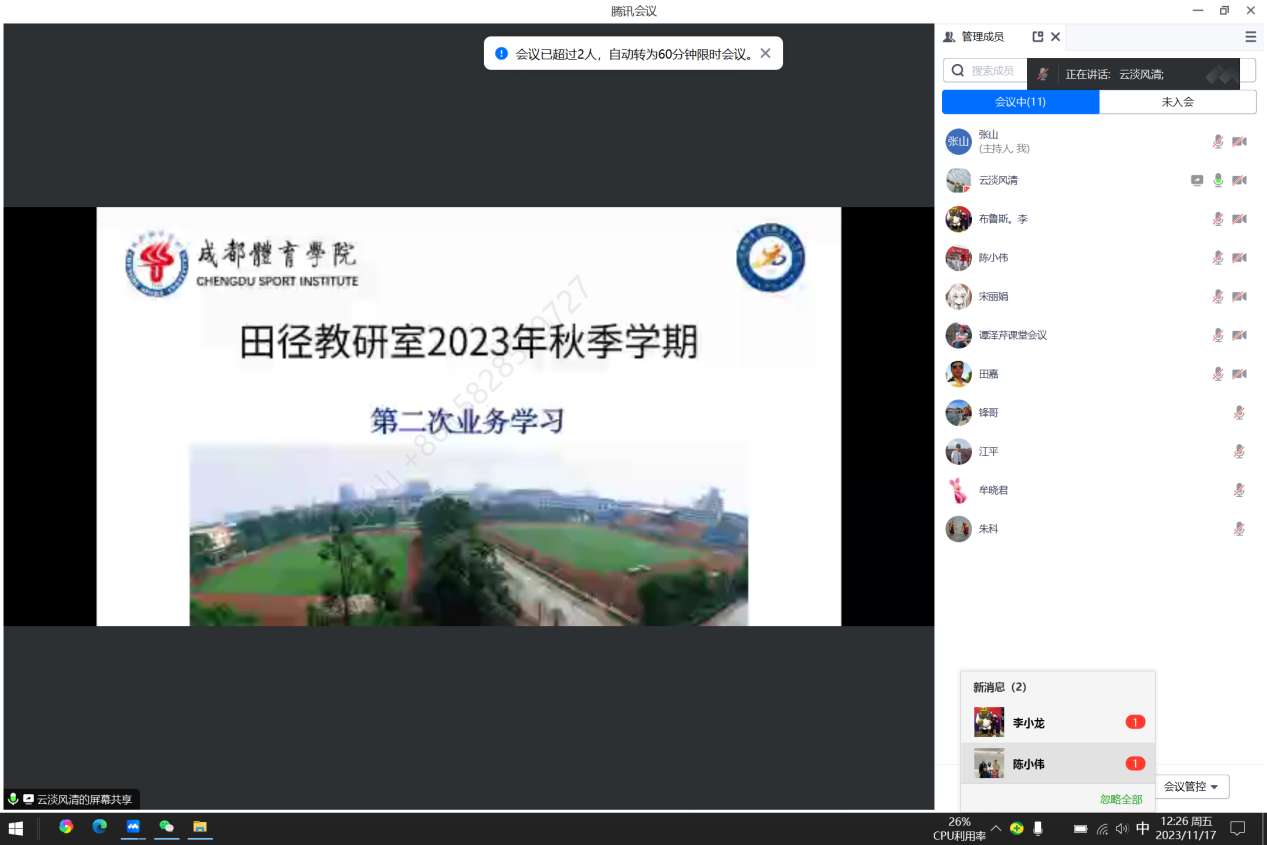Click the pop-out panel icon beside 管理成员
Viewport: 1267px width, 845px height.
point(1037,37)
